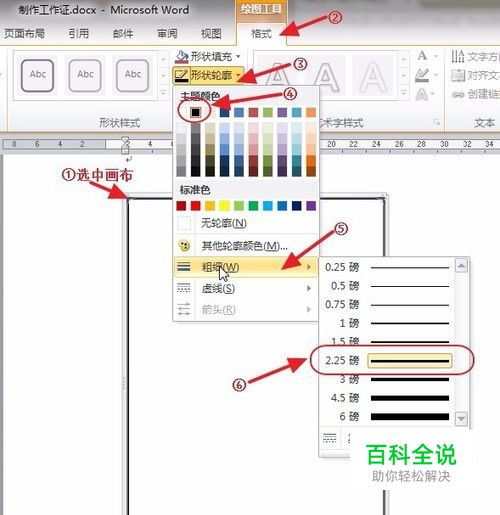Screen dimensions: 500x515
Task: Choose 0.75 磅 line weight
Action: [x=387, y=305]
